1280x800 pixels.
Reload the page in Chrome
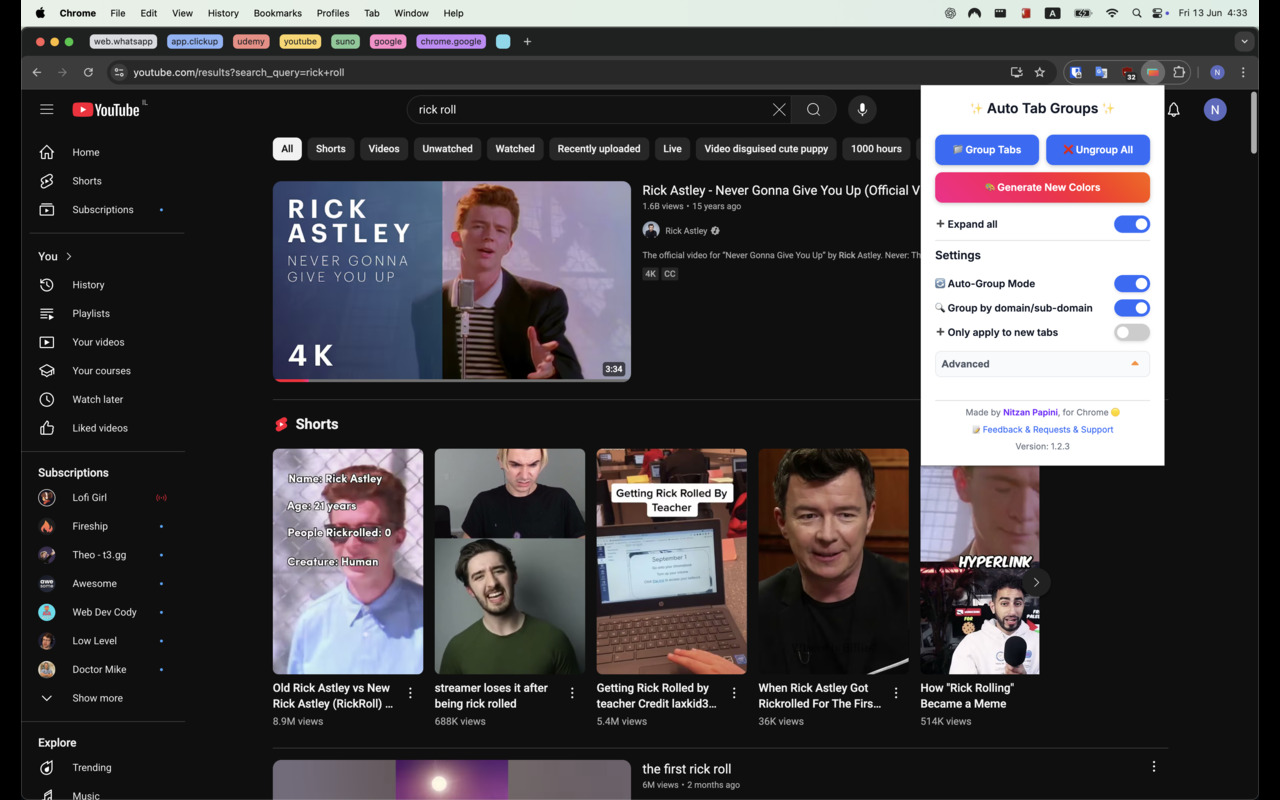pos(88,72)
